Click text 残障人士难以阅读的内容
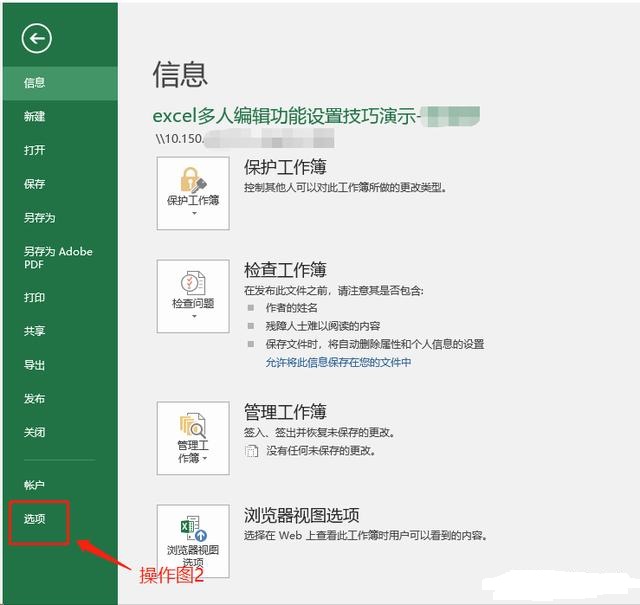Screen dimensions: 640x605 coord(323,326)
